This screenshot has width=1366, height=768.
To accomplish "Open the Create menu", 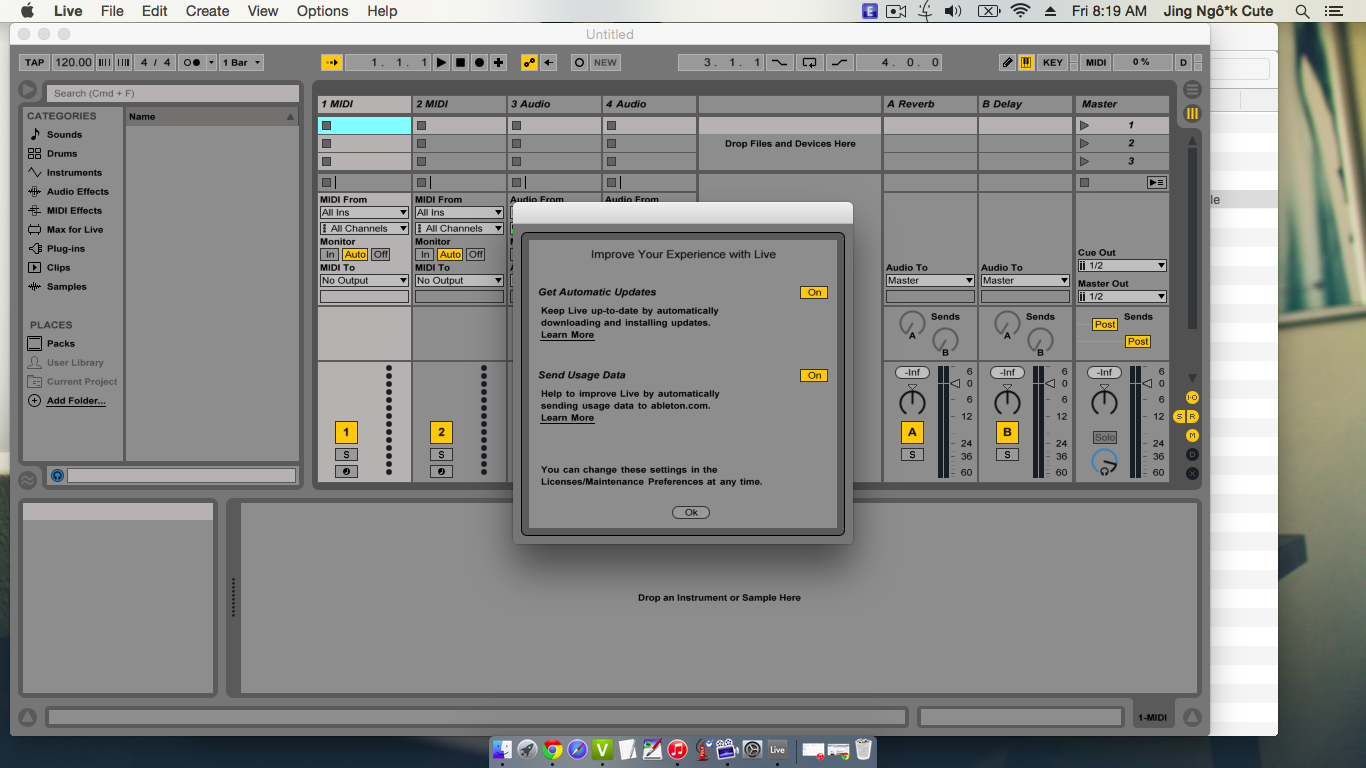I will pyautogui.click(x=208, y=11).
